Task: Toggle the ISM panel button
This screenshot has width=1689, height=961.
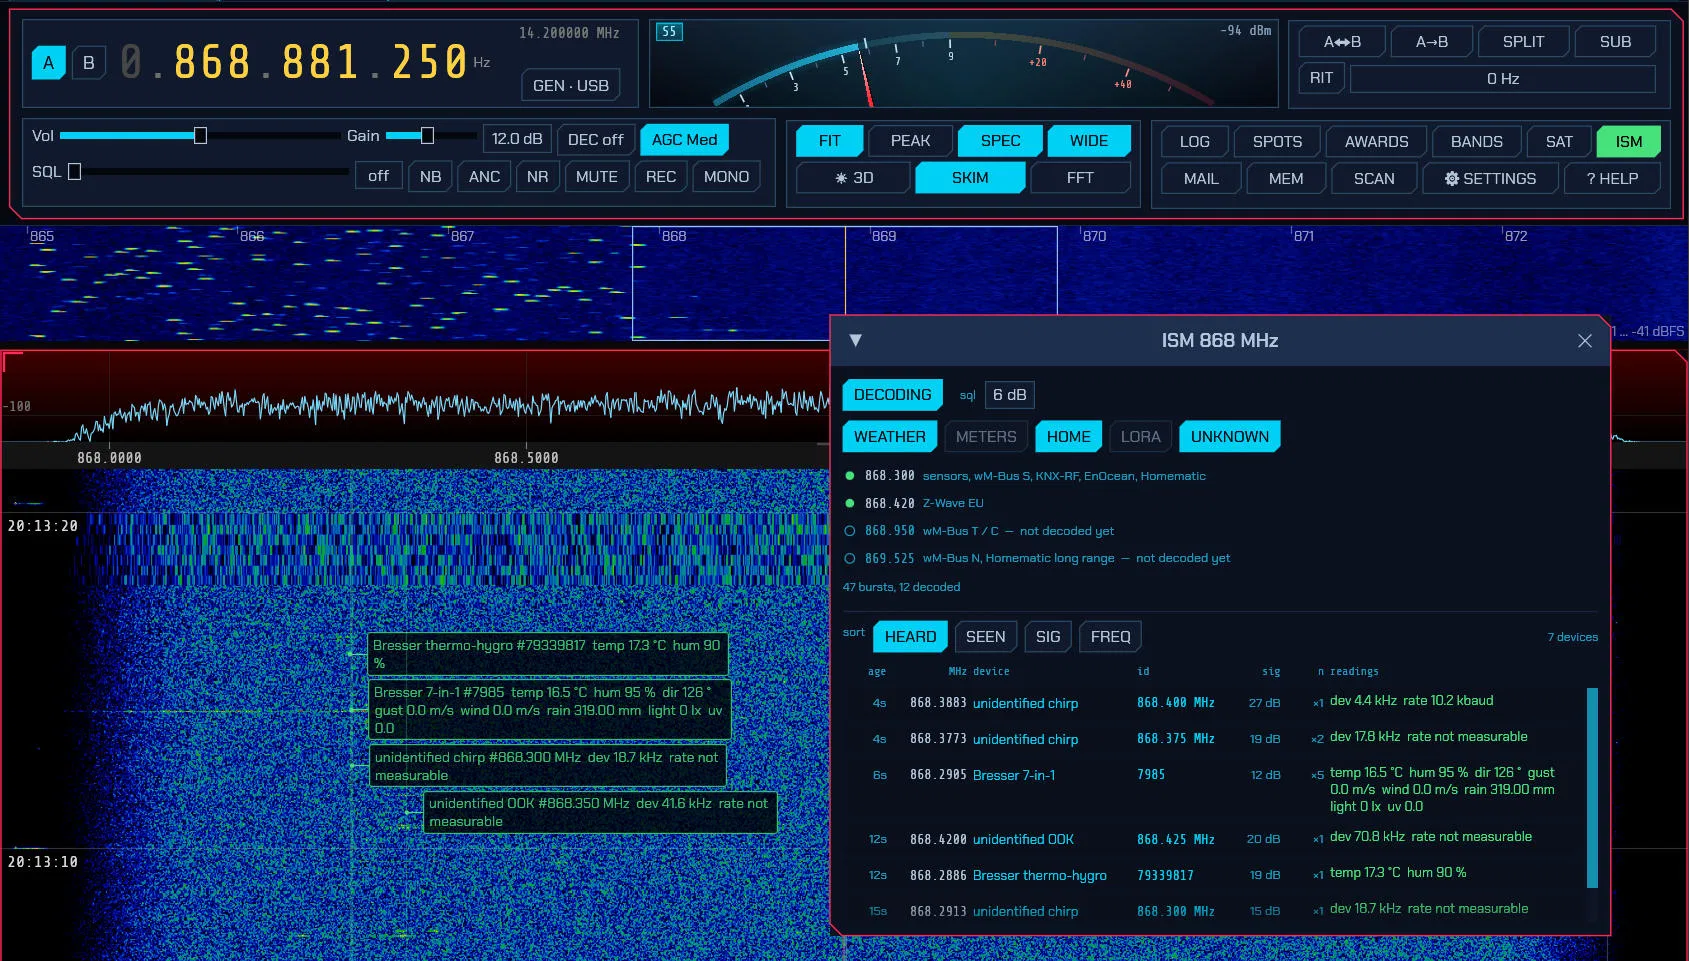Action: [1628, 142]
